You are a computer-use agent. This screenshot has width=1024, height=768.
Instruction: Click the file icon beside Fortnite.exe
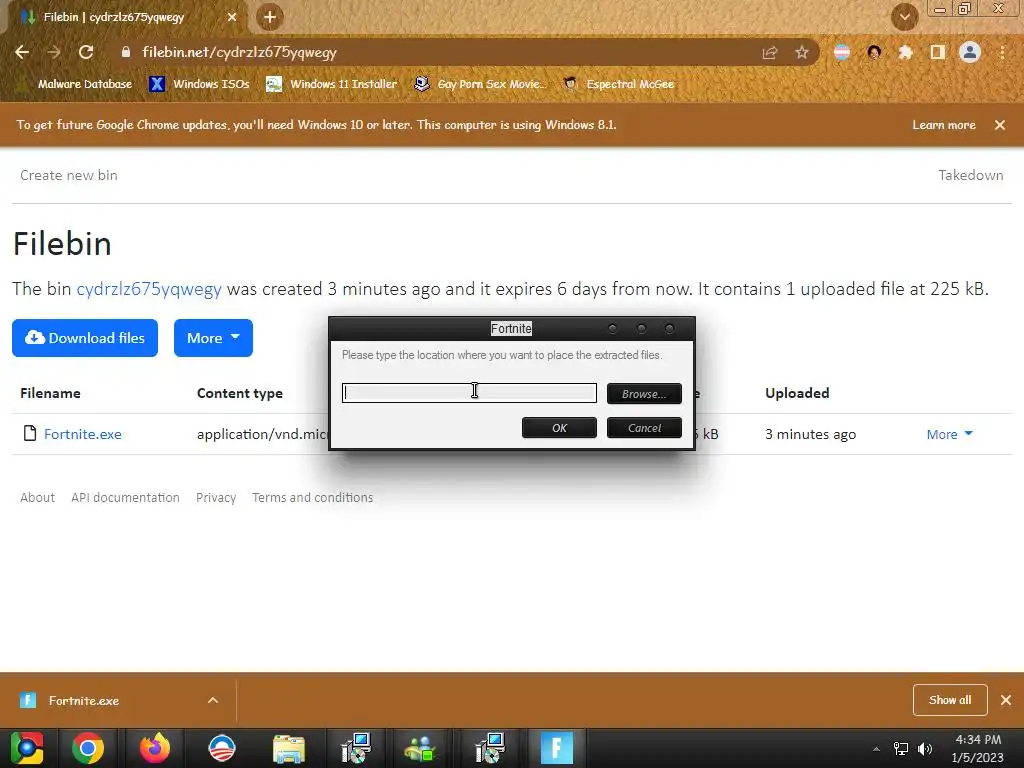point(30,433)
